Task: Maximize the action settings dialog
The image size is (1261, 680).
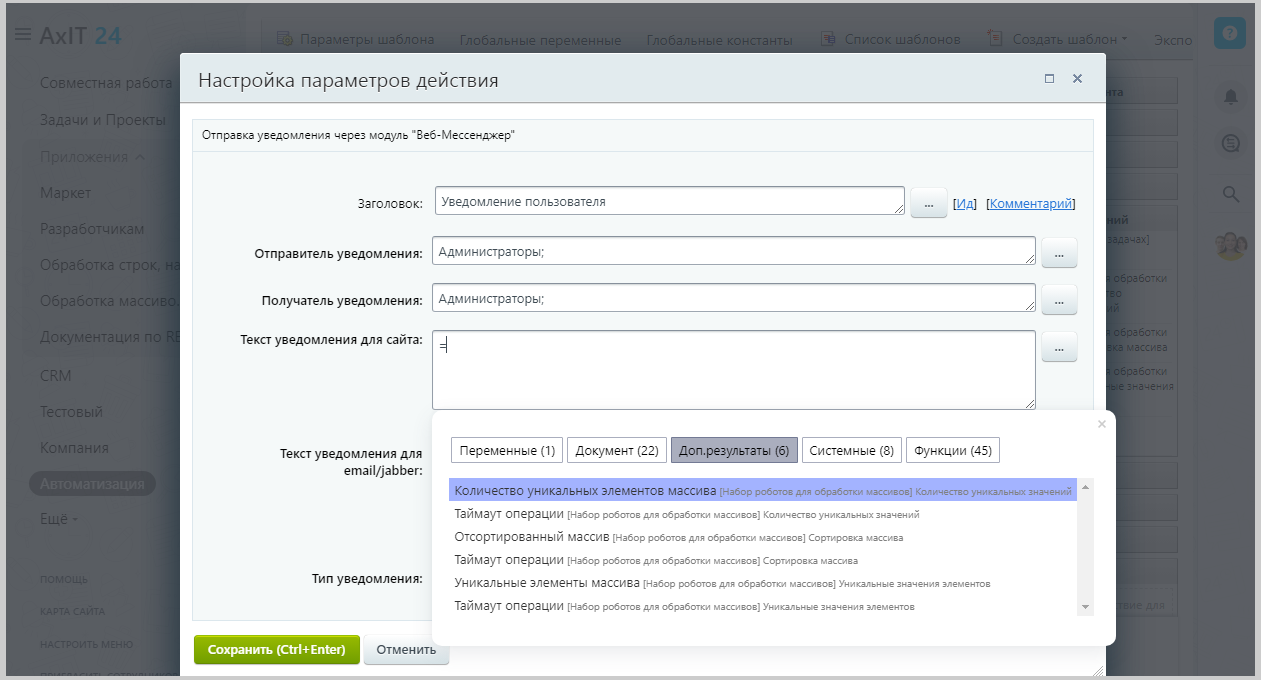Action: tap(1049, 79)
